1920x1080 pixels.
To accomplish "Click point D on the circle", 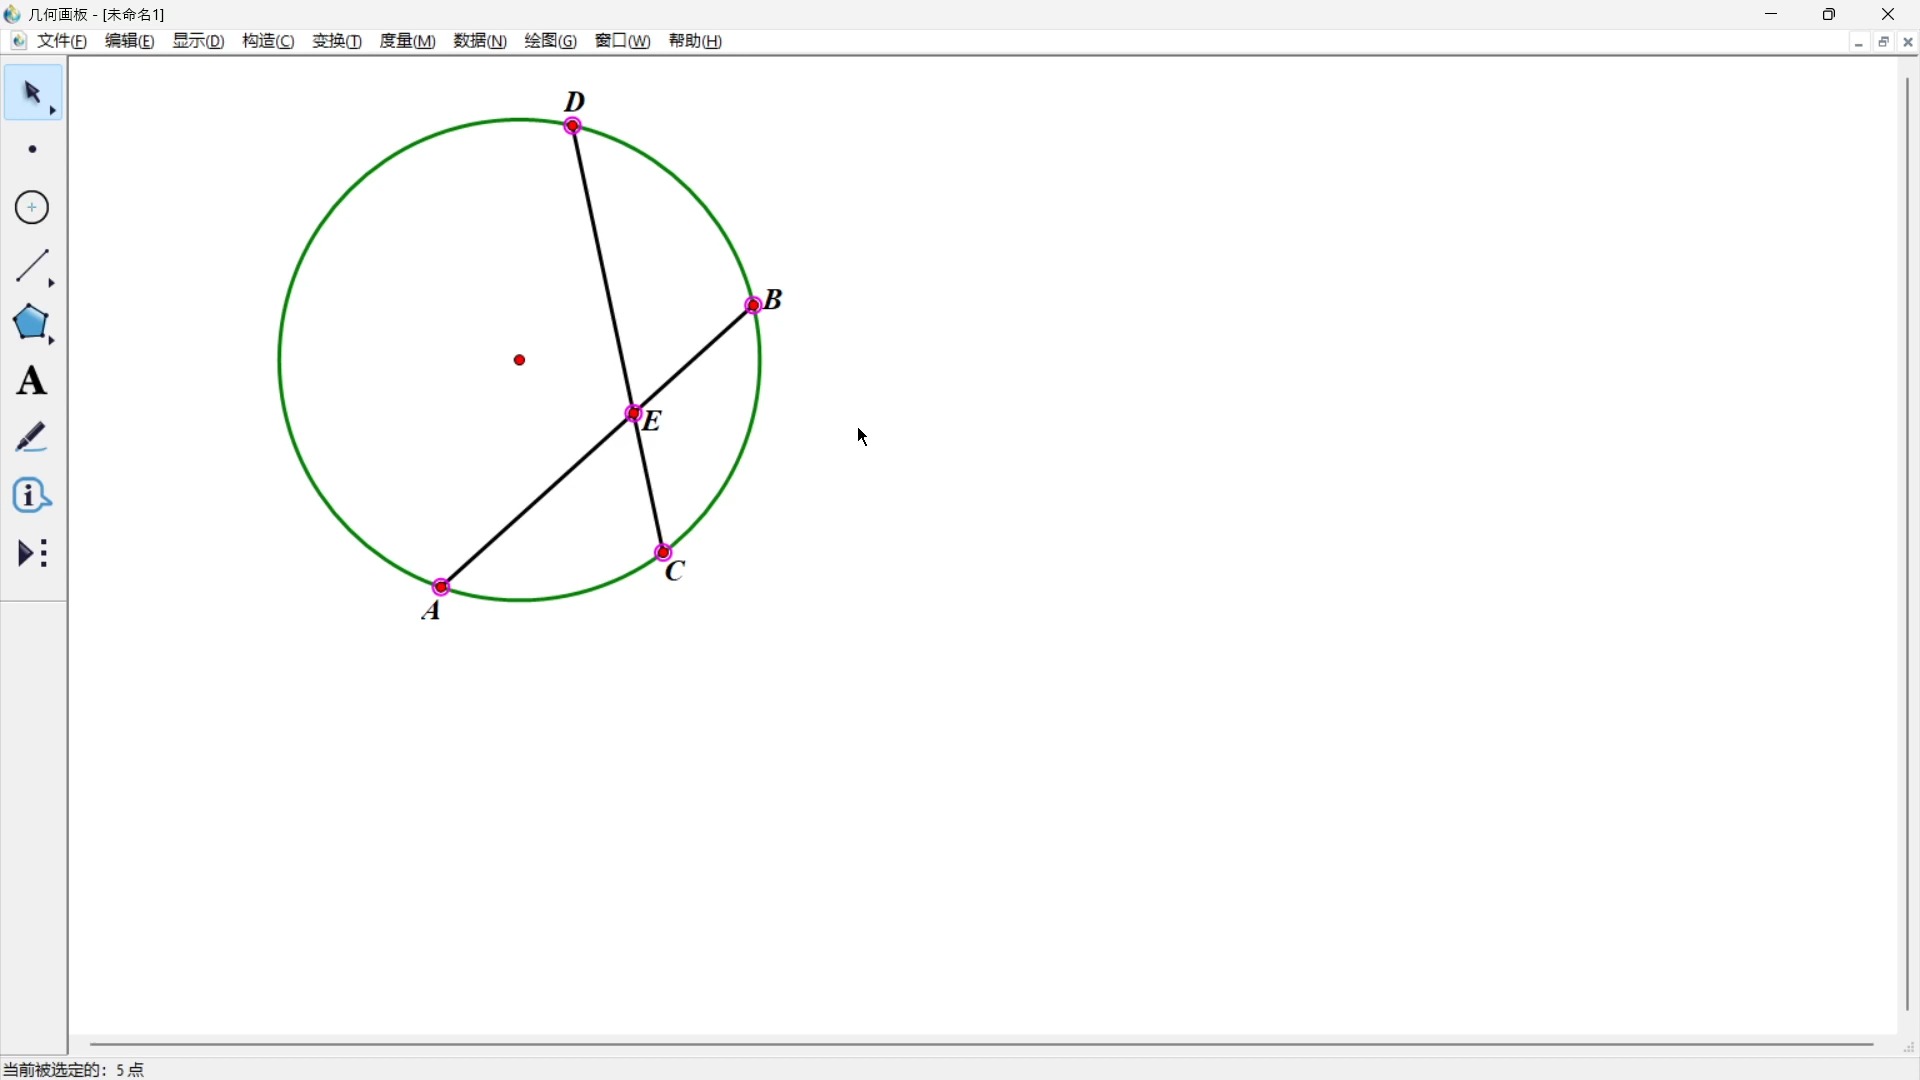I will click(574, 126).
